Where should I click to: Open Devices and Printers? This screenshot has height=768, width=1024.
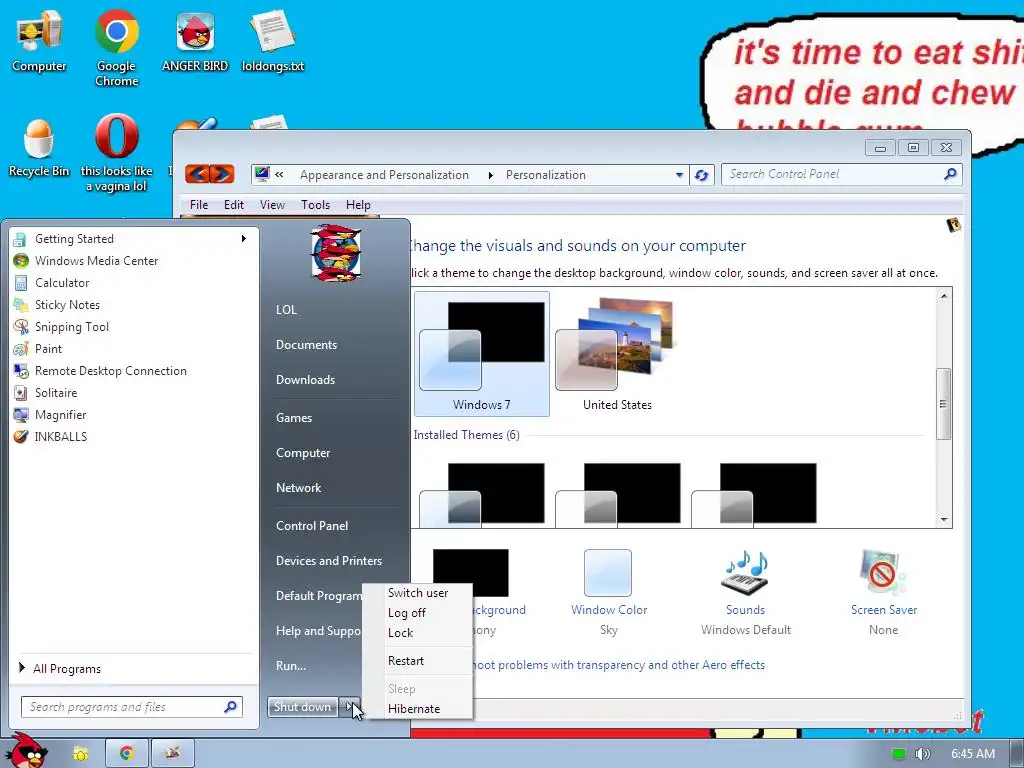tap(328, 560)
